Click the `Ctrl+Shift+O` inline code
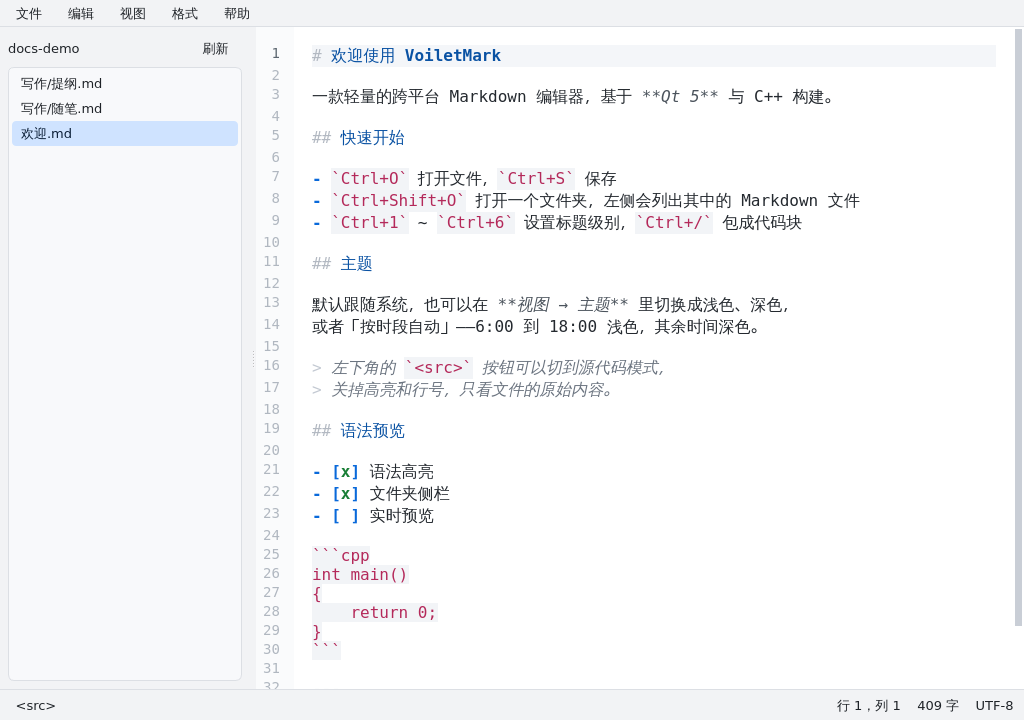1024x720 pixels. coord(398,201)
